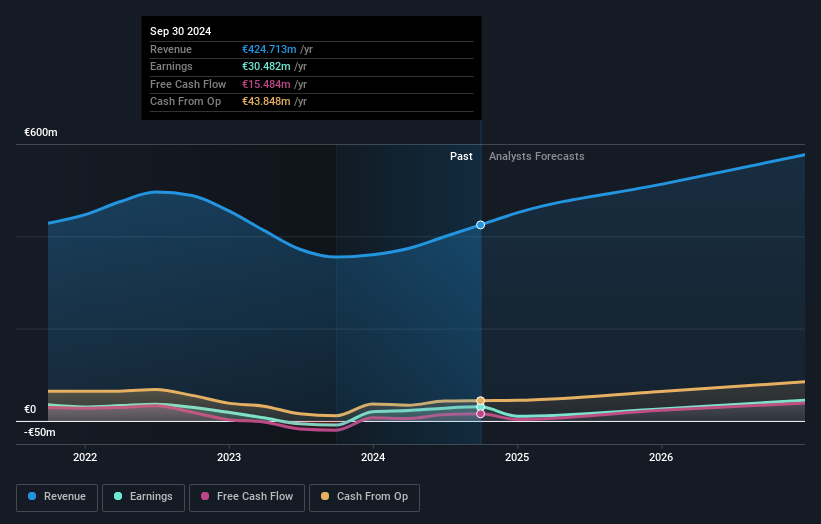The height and width of the screenshot is (524, 821).
Task: Click the pink Free Cash Flow data point
Action: [480, 414]
